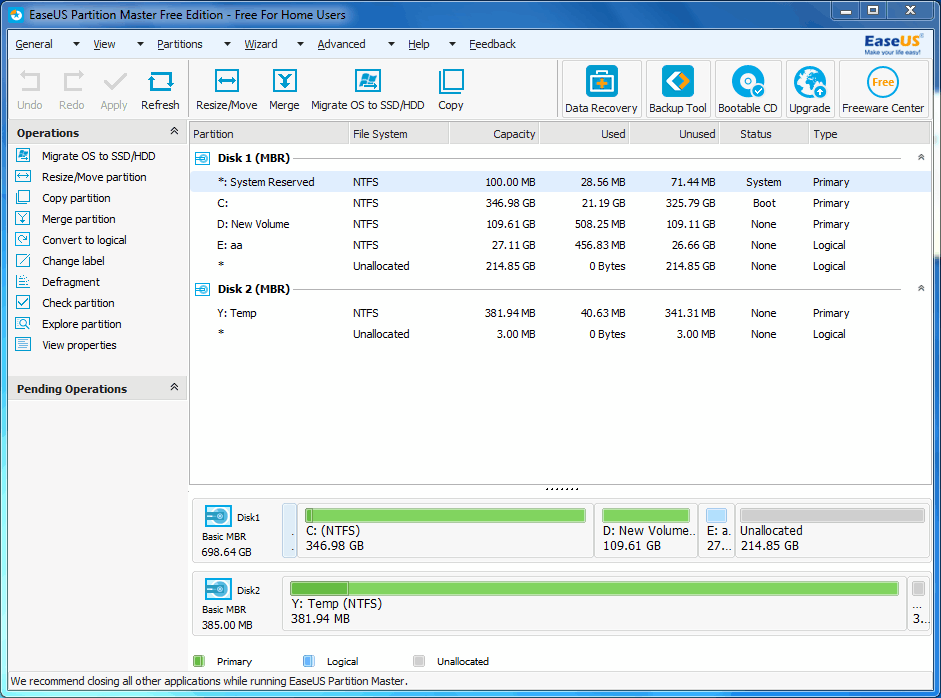Open the Merge tool in toolbar
This screenshot has height=698, width=941.
tap(284, 91)
